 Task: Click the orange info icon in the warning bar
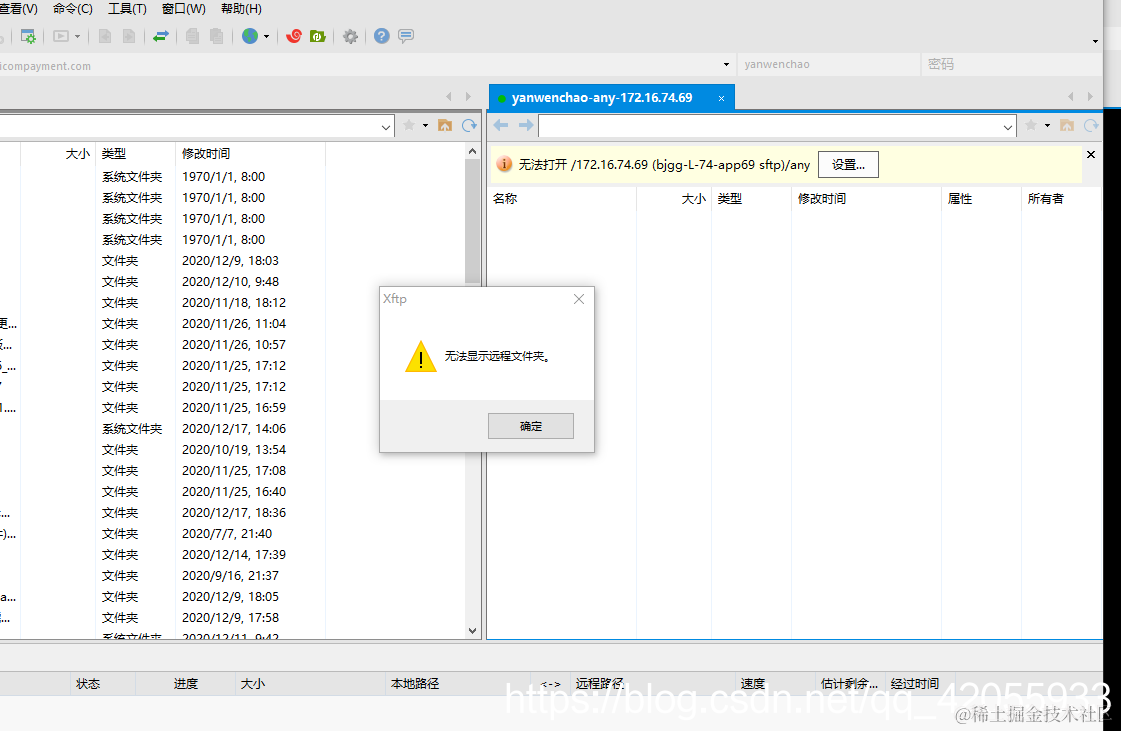(504, 165)
